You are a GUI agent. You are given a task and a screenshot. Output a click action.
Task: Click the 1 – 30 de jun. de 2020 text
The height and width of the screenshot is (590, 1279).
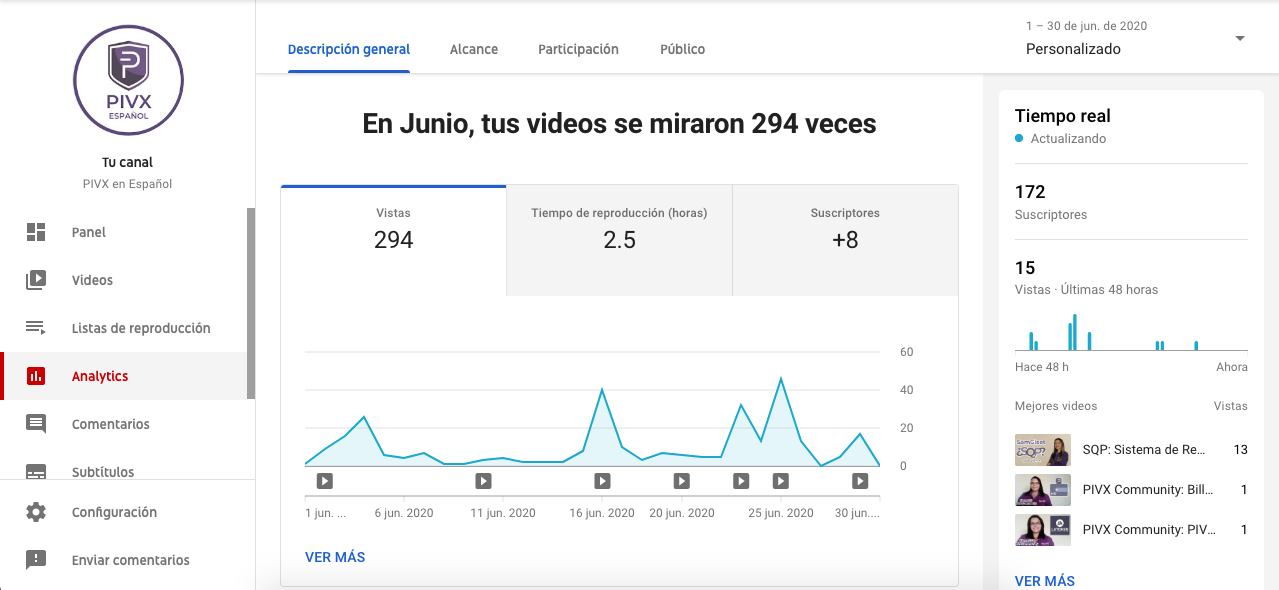[1086, 26]
